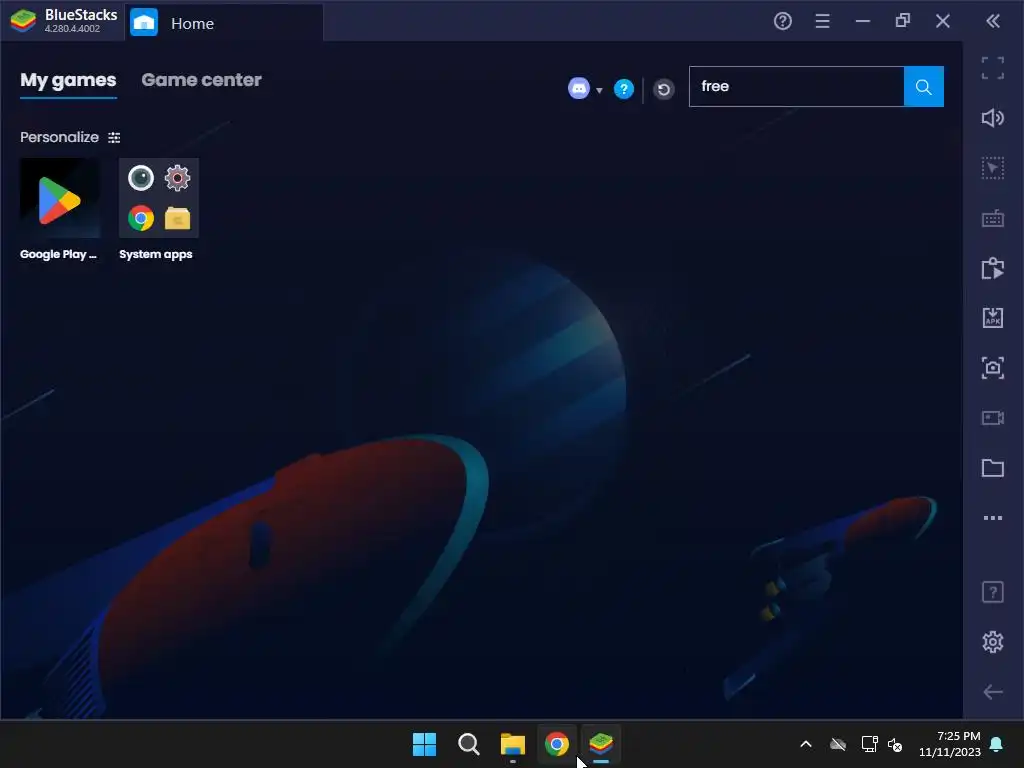Open File Explorer from the taskbar
The image size is (1024, 768).
tap(513, 744)
